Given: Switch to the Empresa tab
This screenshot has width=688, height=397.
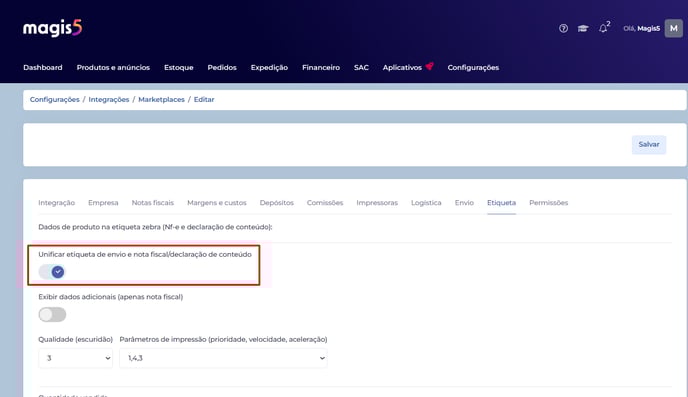Looking at the screenshot, I should coord(103,203).
